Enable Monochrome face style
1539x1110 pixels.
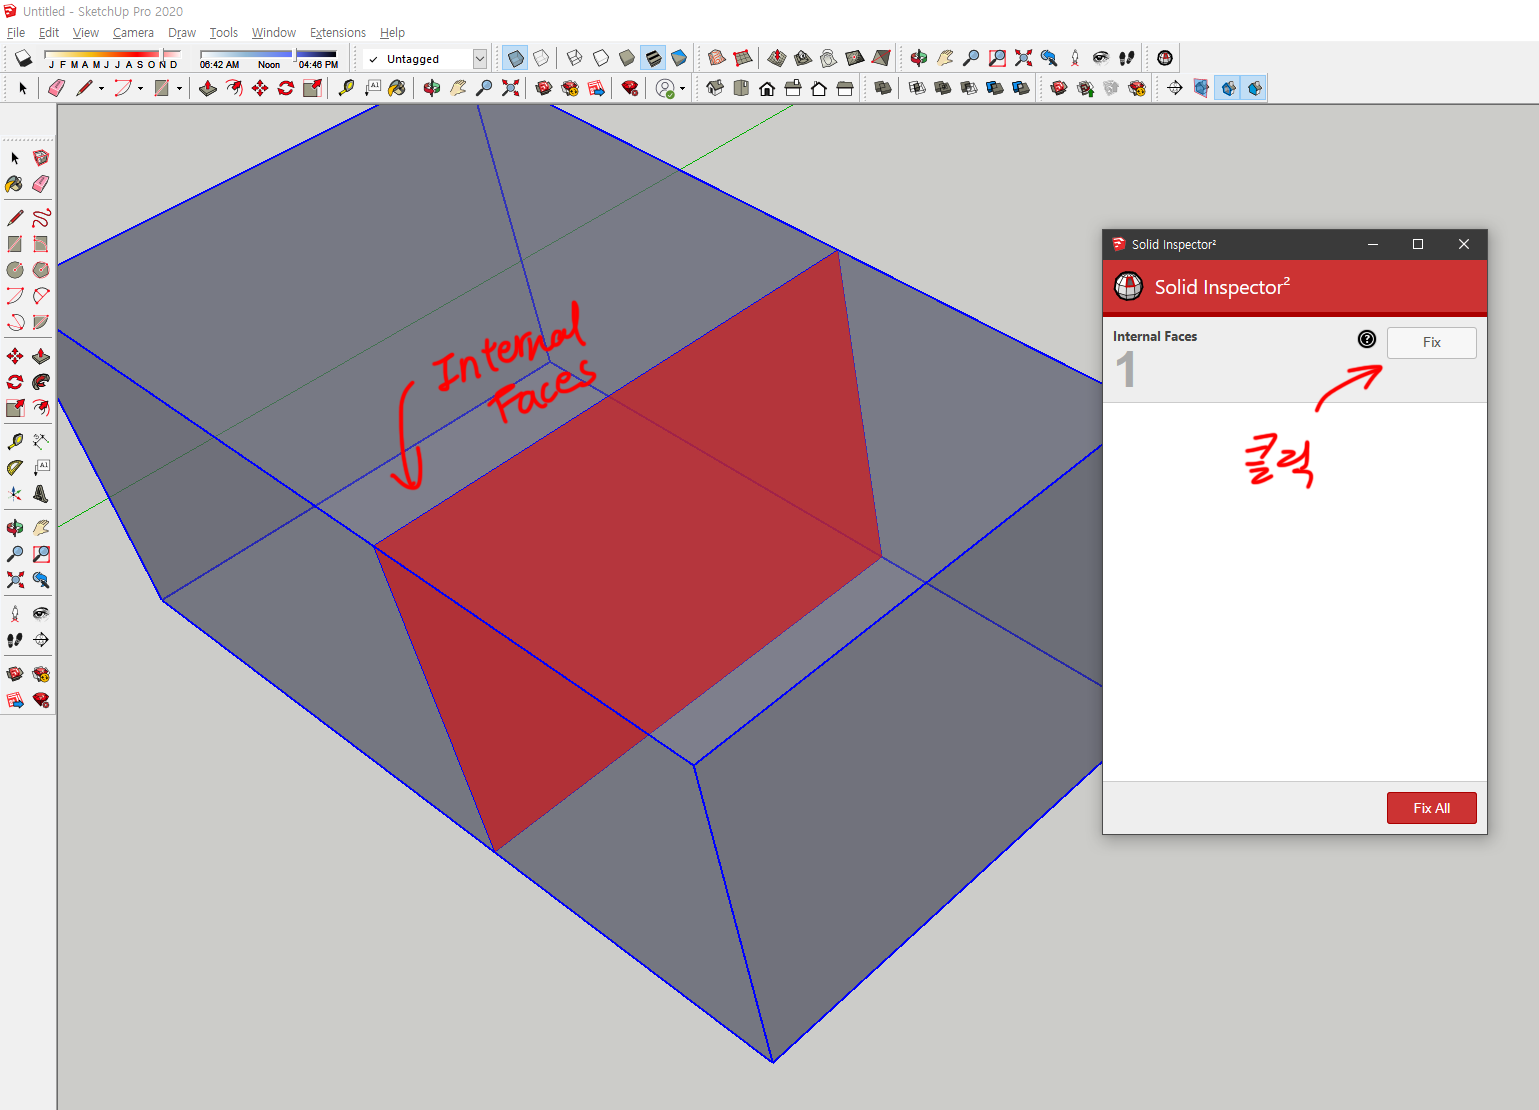coord(679,58)
